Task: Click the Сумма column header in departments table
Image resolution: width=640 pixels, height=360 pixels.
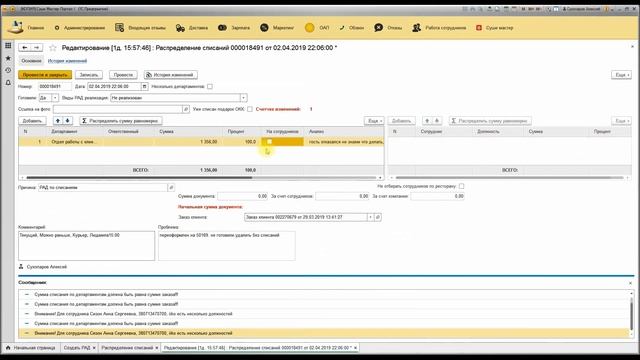Action: tap(188, 131)
